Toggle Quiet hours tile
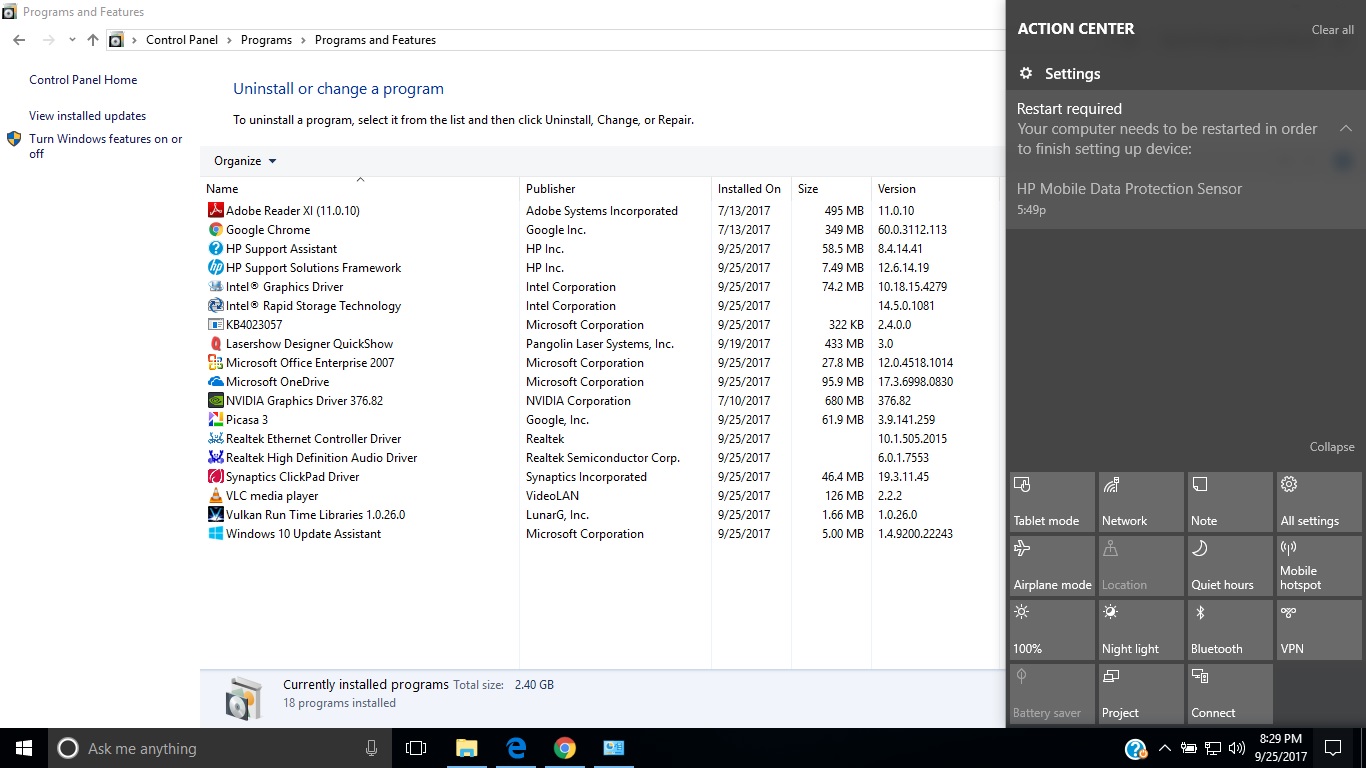 [x=1229, y=566]
